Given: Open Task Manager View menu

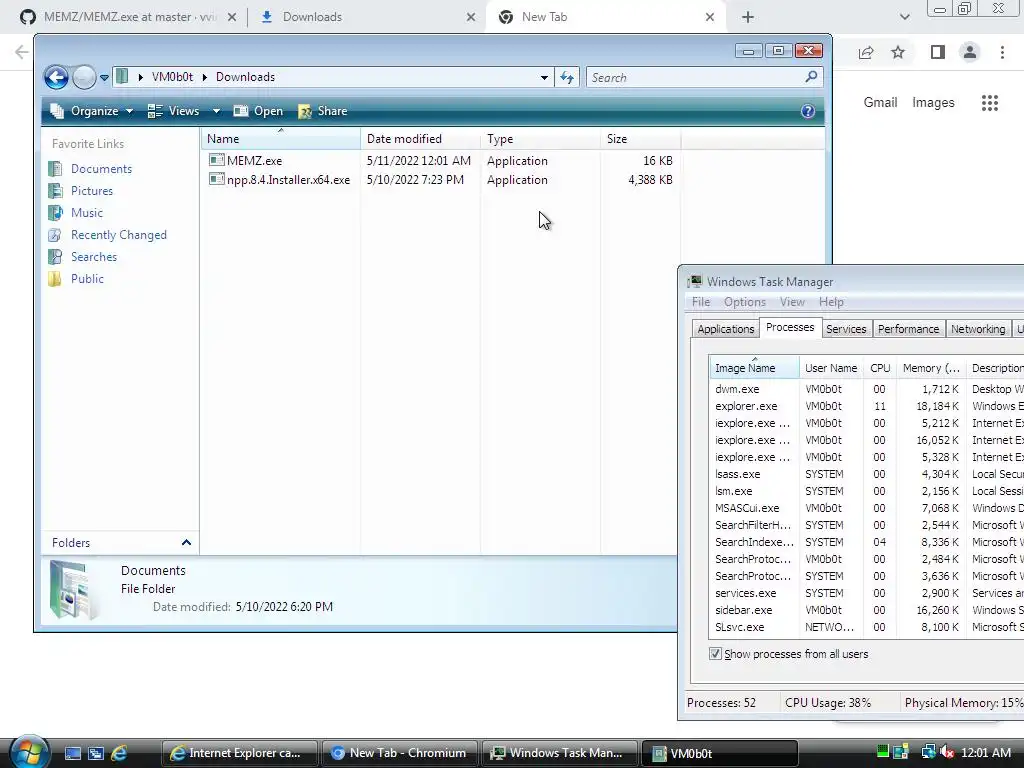Looking at the screenshot, I should click(x=792, y=302).
